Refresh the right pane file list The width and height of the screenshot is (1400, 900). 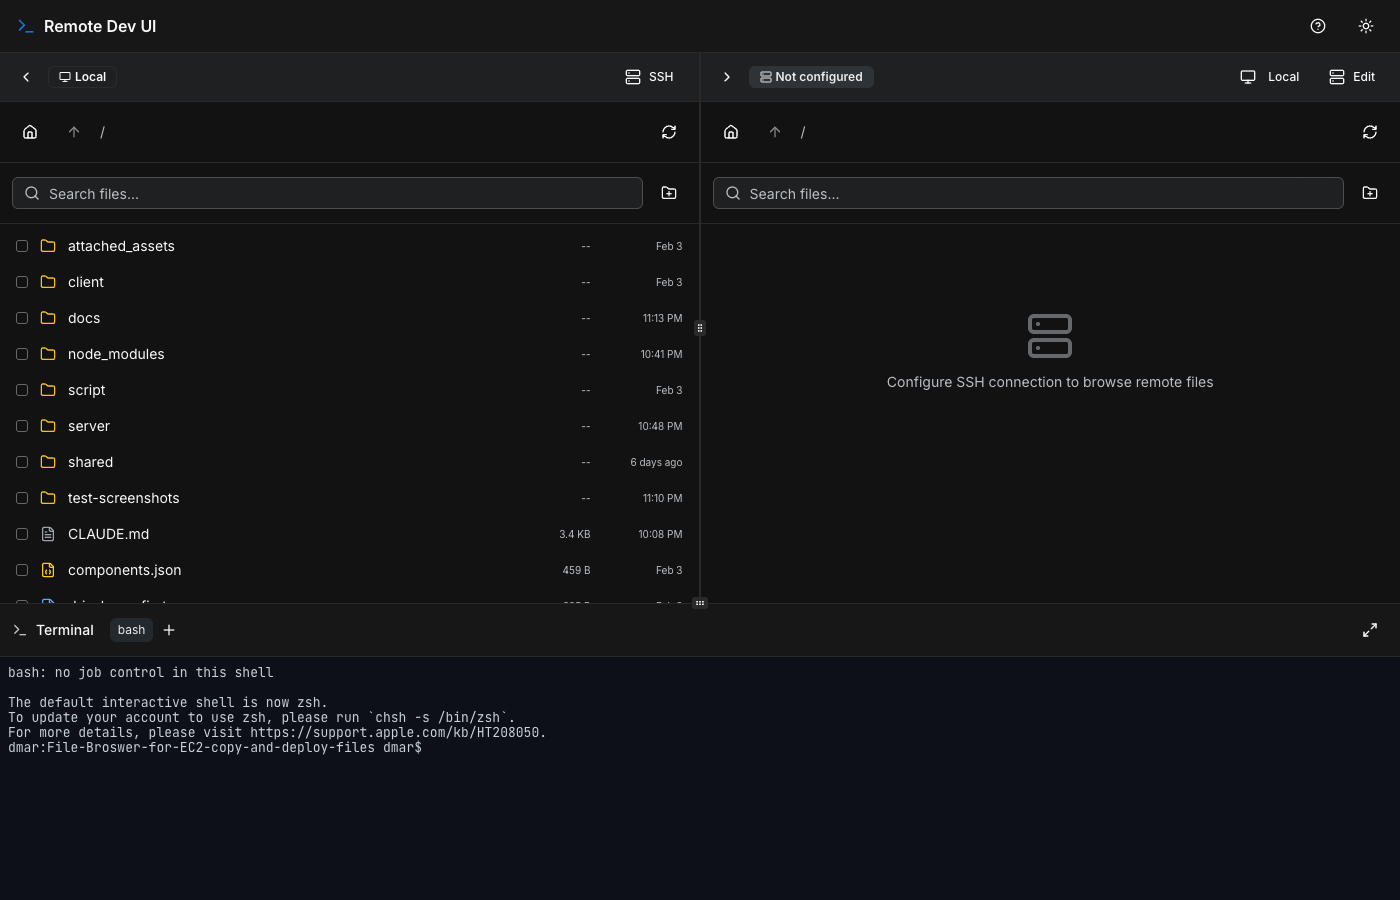click(1370, 132)
